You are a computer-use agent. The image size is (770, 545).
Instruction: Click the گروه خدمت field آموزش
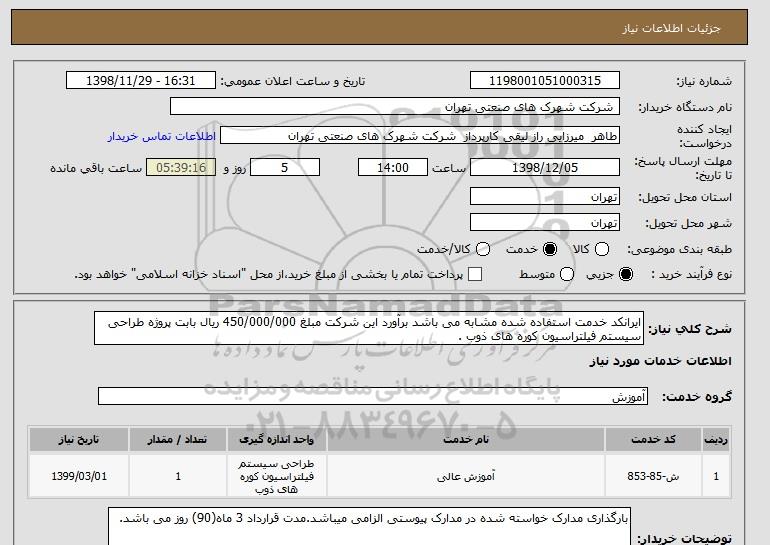coord(373,396)
